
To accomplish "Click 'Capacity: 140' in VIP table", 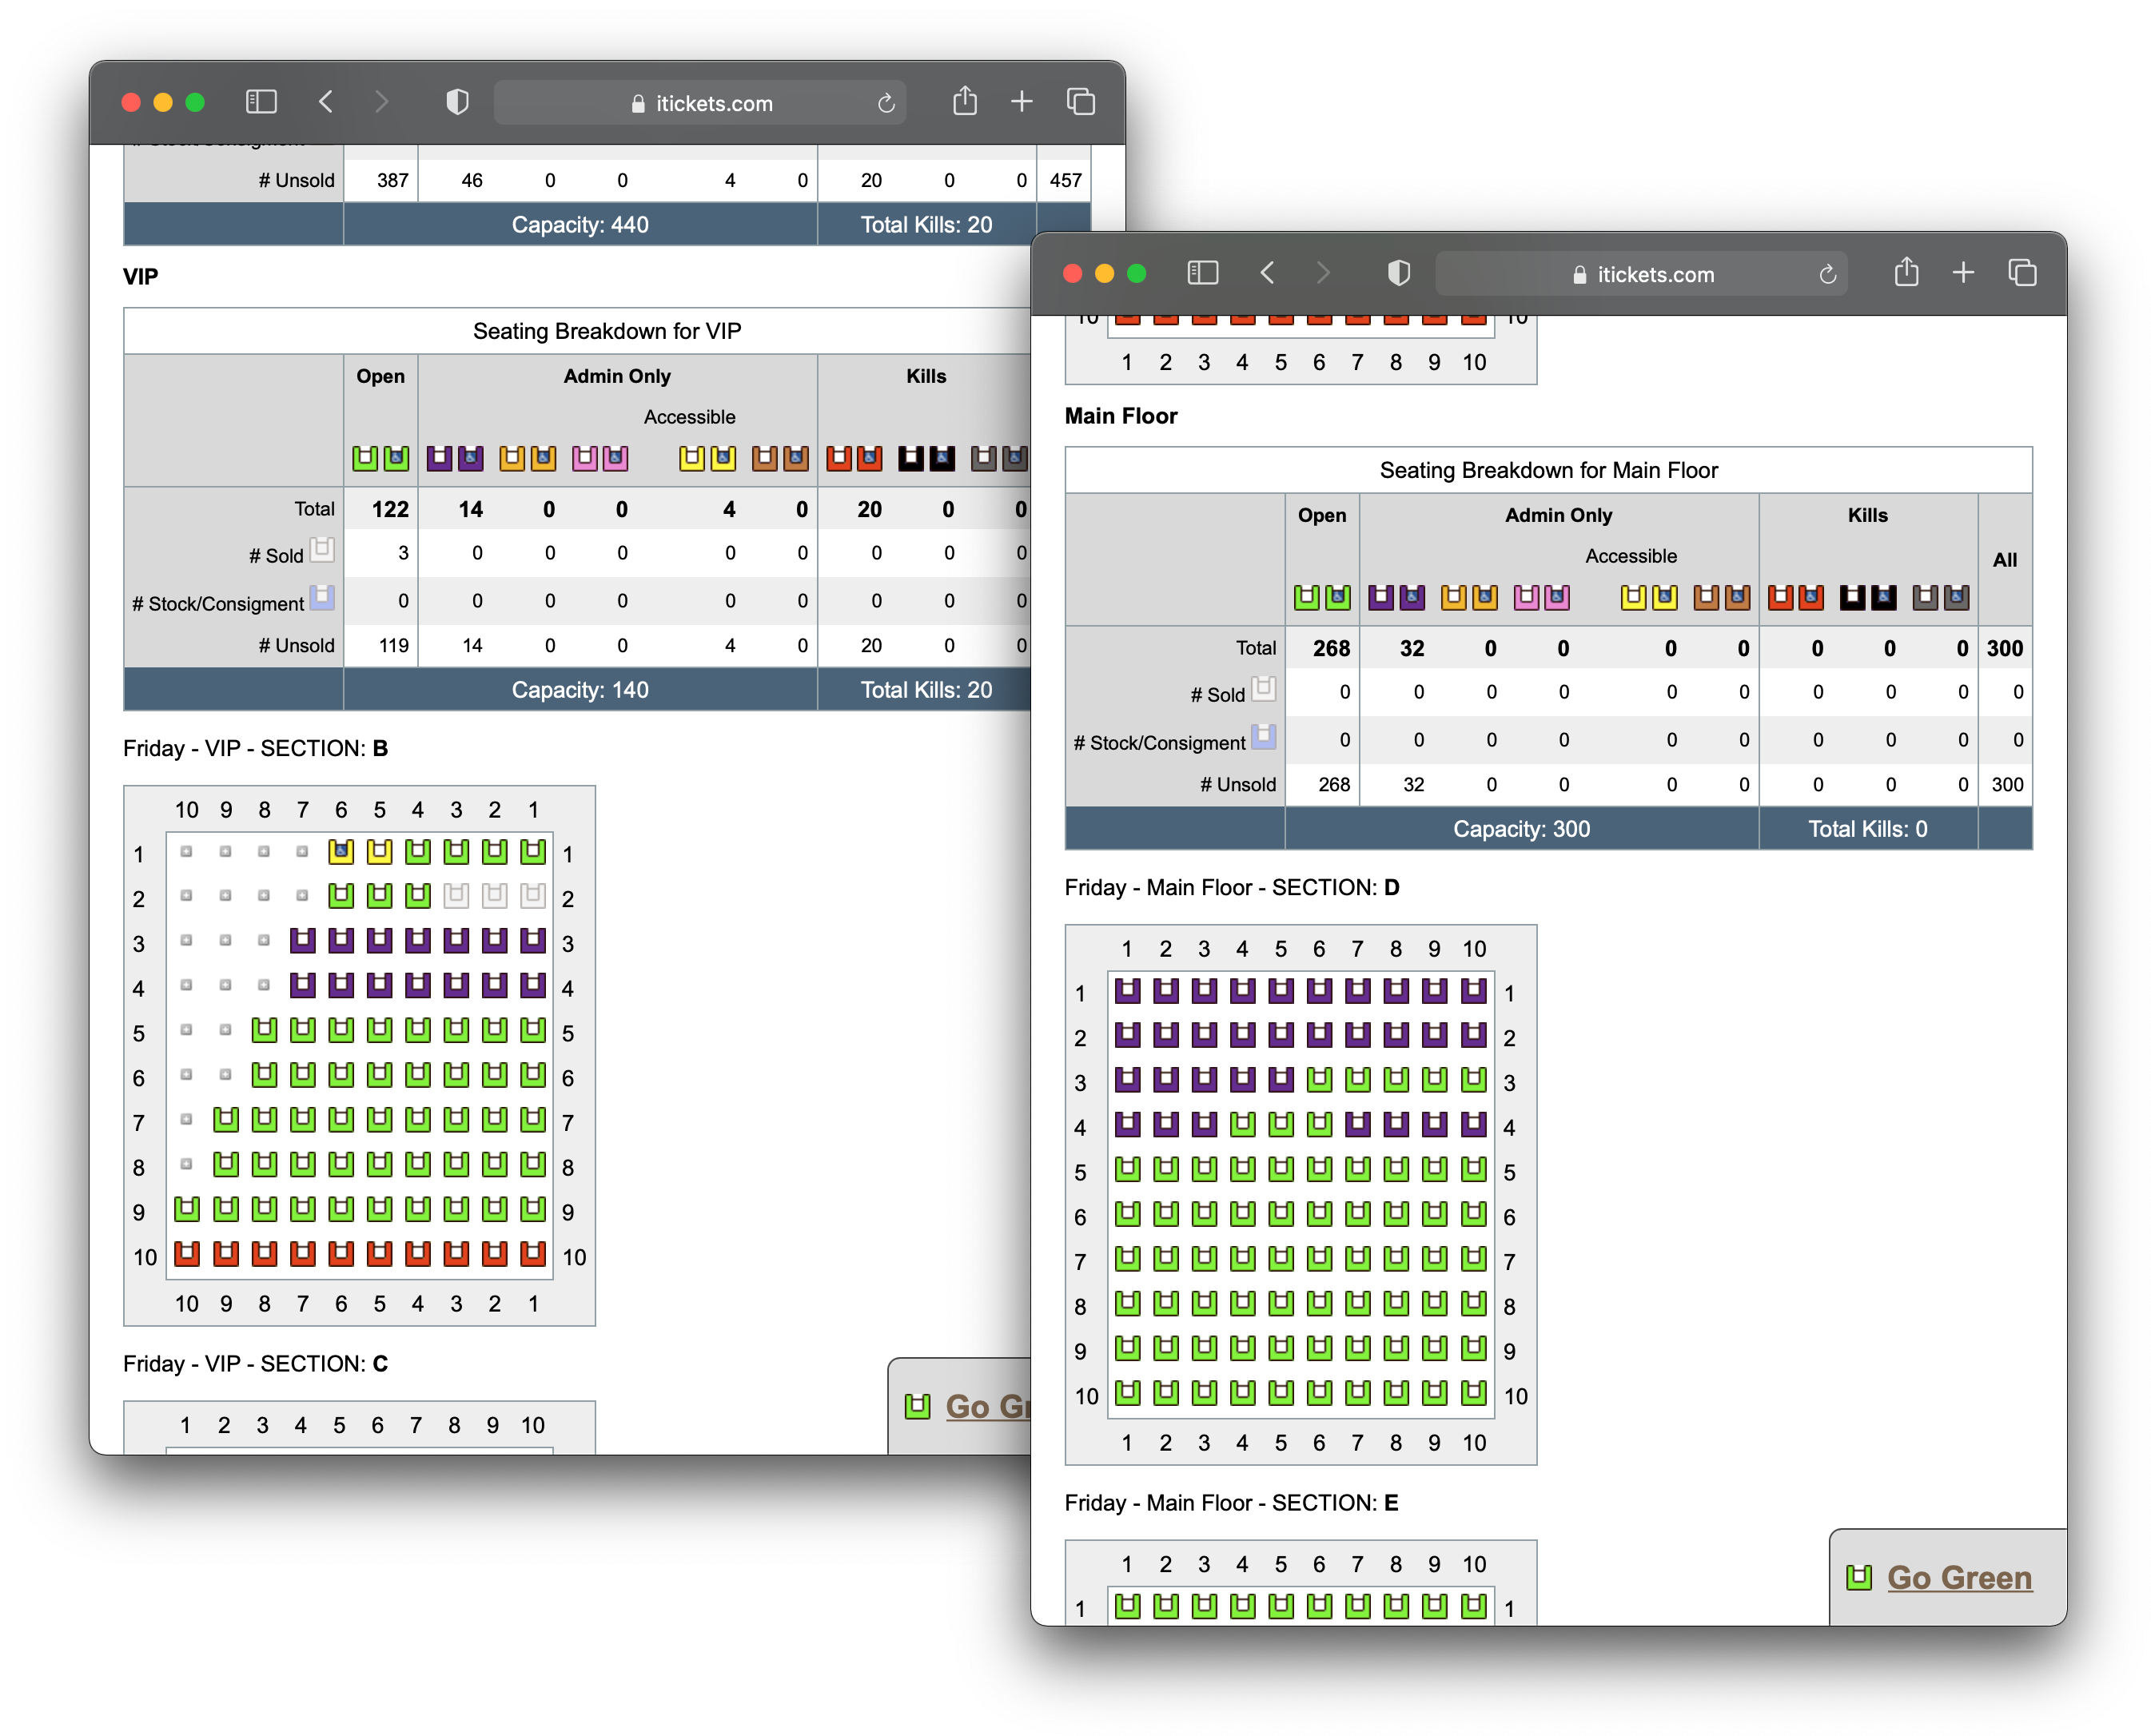I will tap(579, 690).
